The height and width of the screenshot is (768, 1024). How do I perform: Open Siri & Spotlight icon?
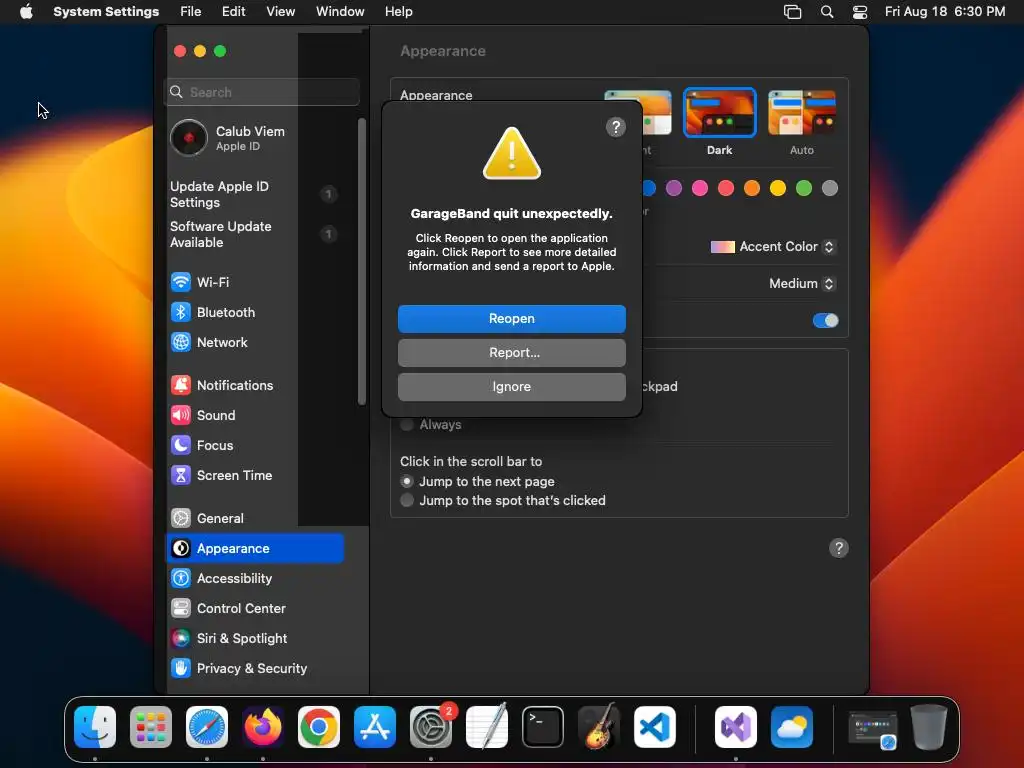(x=181, y=639)
